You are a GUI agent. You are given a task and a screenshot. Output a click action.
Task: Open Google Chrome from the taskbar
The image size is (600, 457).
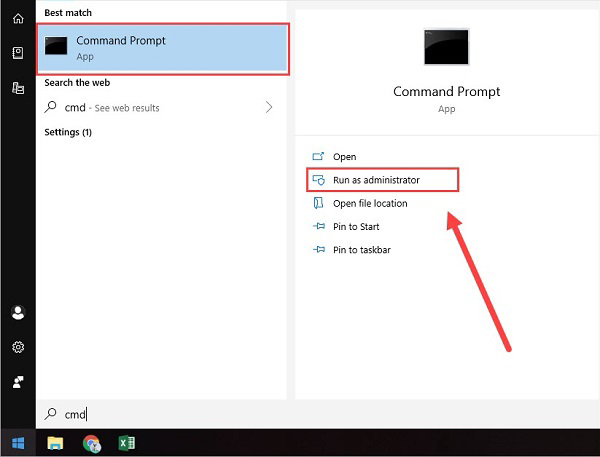91,444
